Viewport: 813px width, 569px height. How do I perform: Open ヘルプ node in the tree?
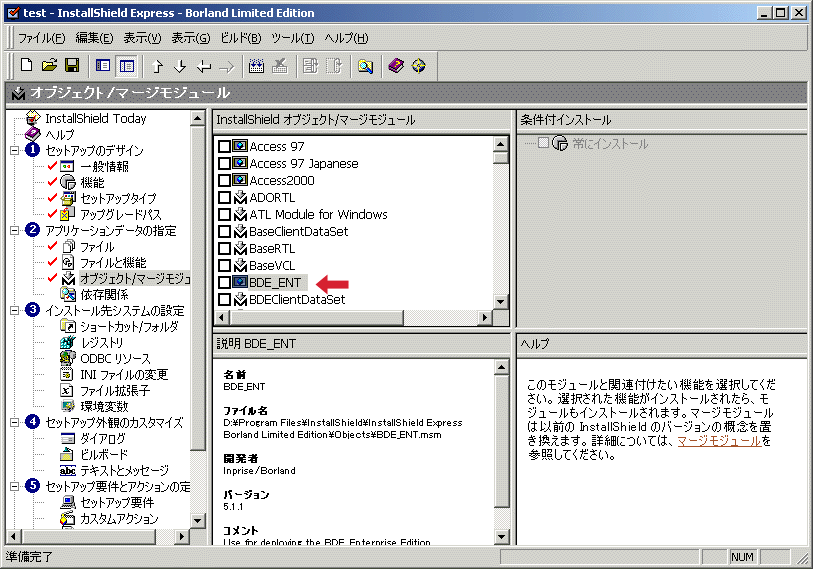click(60, 134)
